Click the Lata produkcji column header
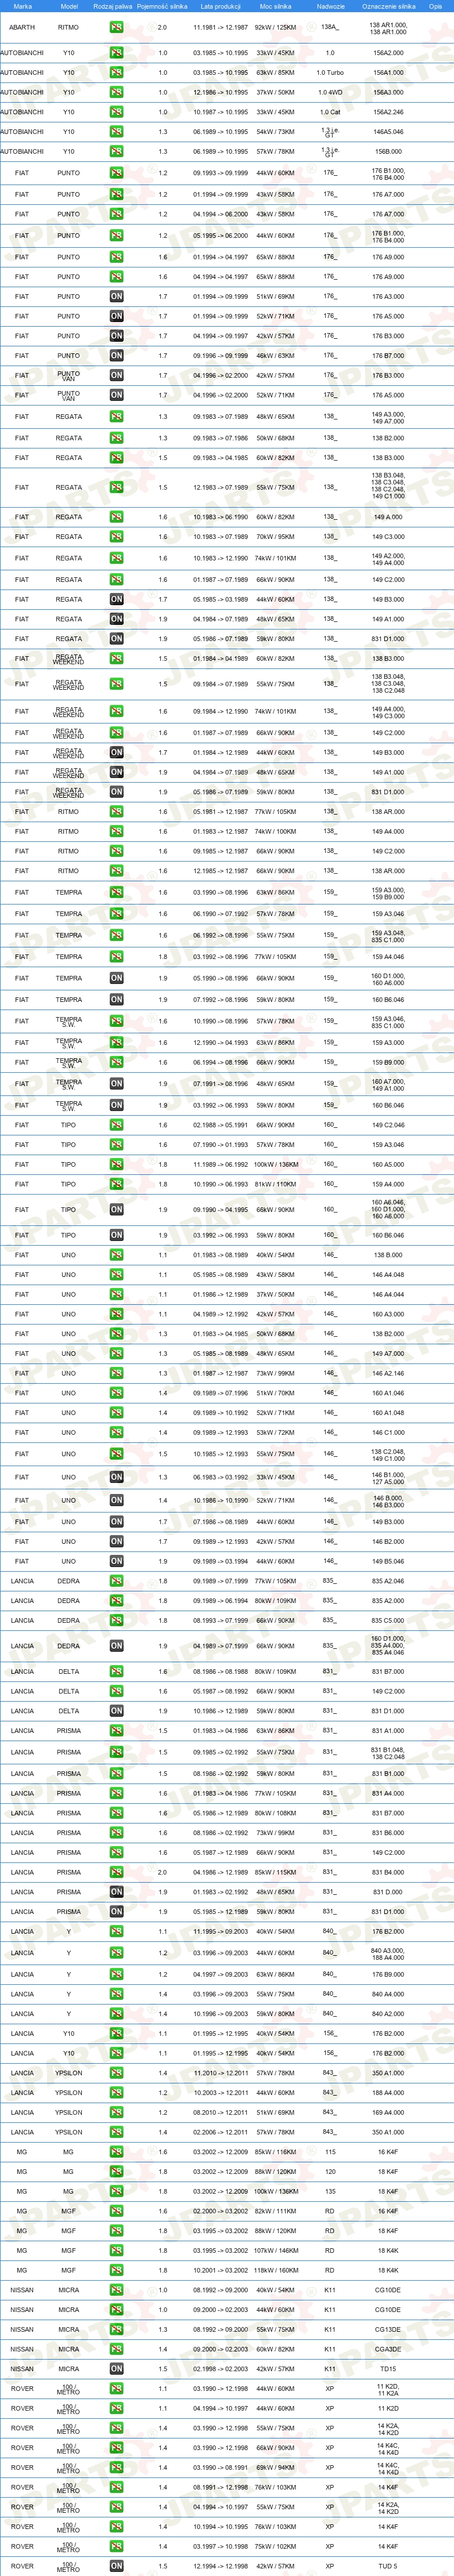The height and width of the screenshot is (2576, 454). [221, 6]
